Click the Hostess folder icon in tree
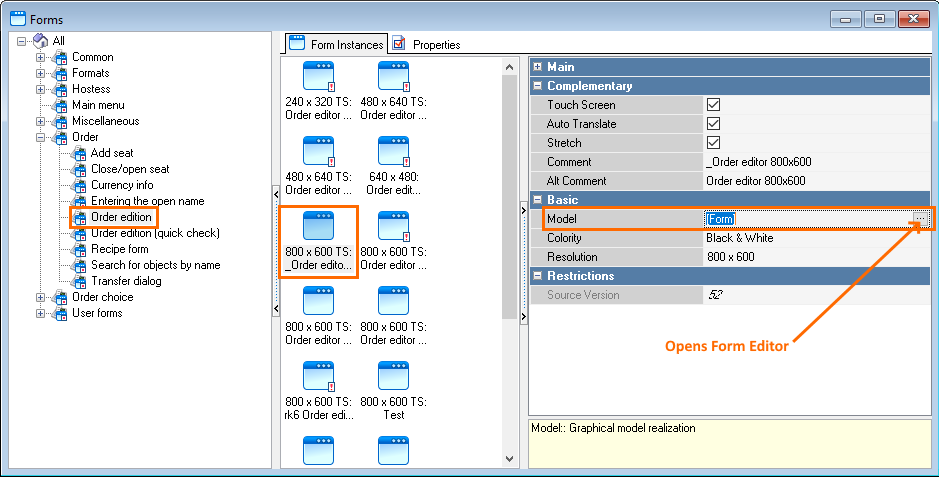The image size is (939, 477). pos(59,90)
